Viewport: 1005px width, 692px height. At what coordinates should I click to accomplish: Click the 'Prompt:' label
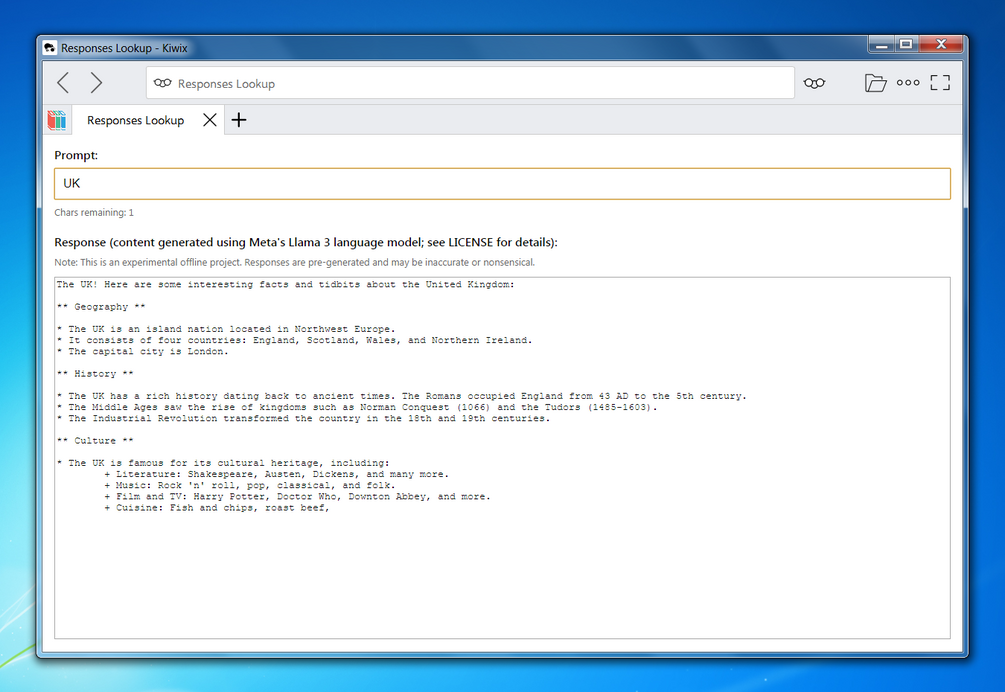pos(76,155)
